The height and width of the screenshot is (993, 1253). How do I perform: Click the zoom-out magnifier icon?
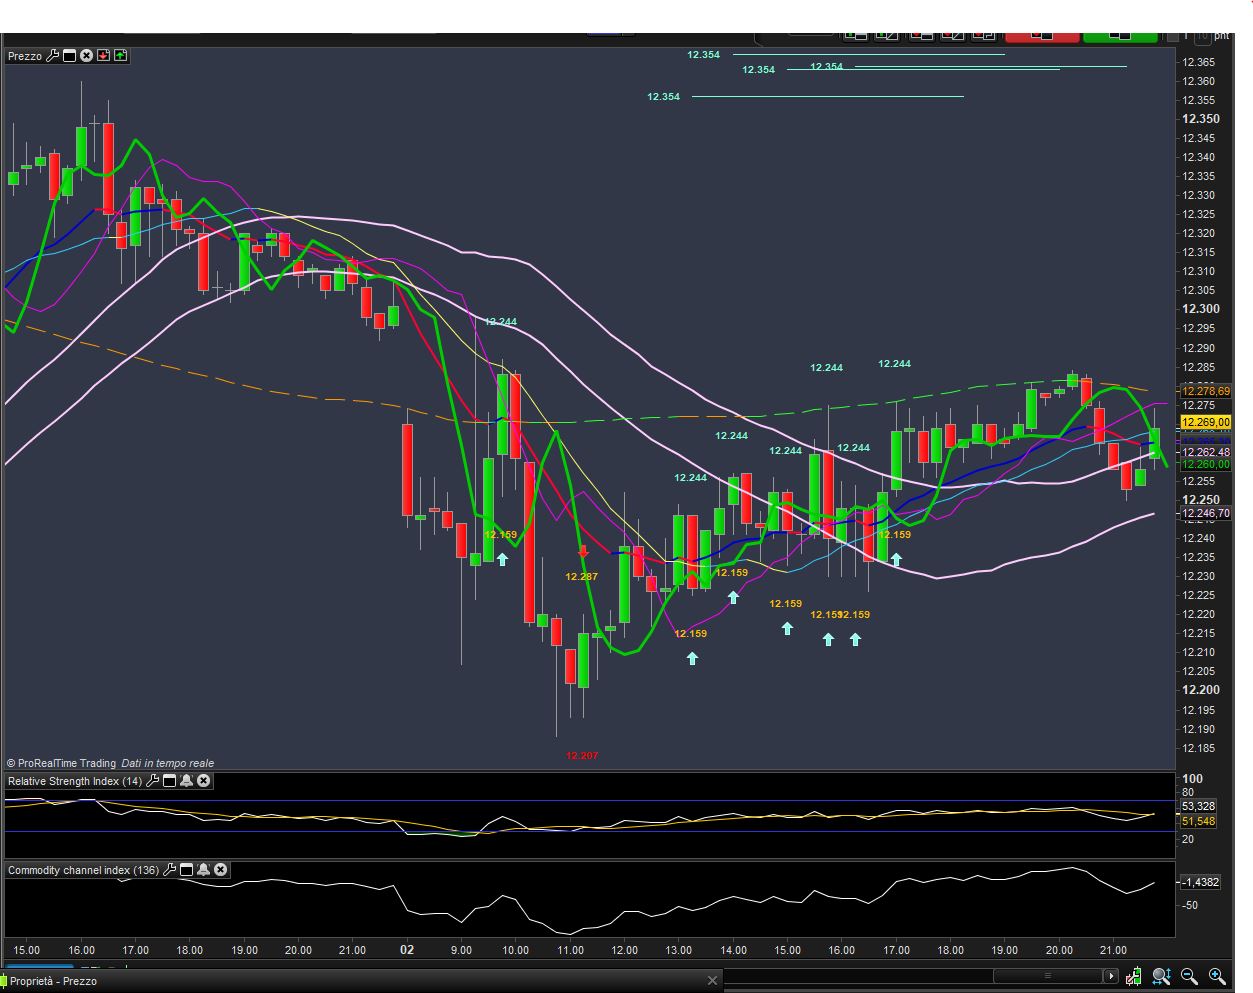1189,976
